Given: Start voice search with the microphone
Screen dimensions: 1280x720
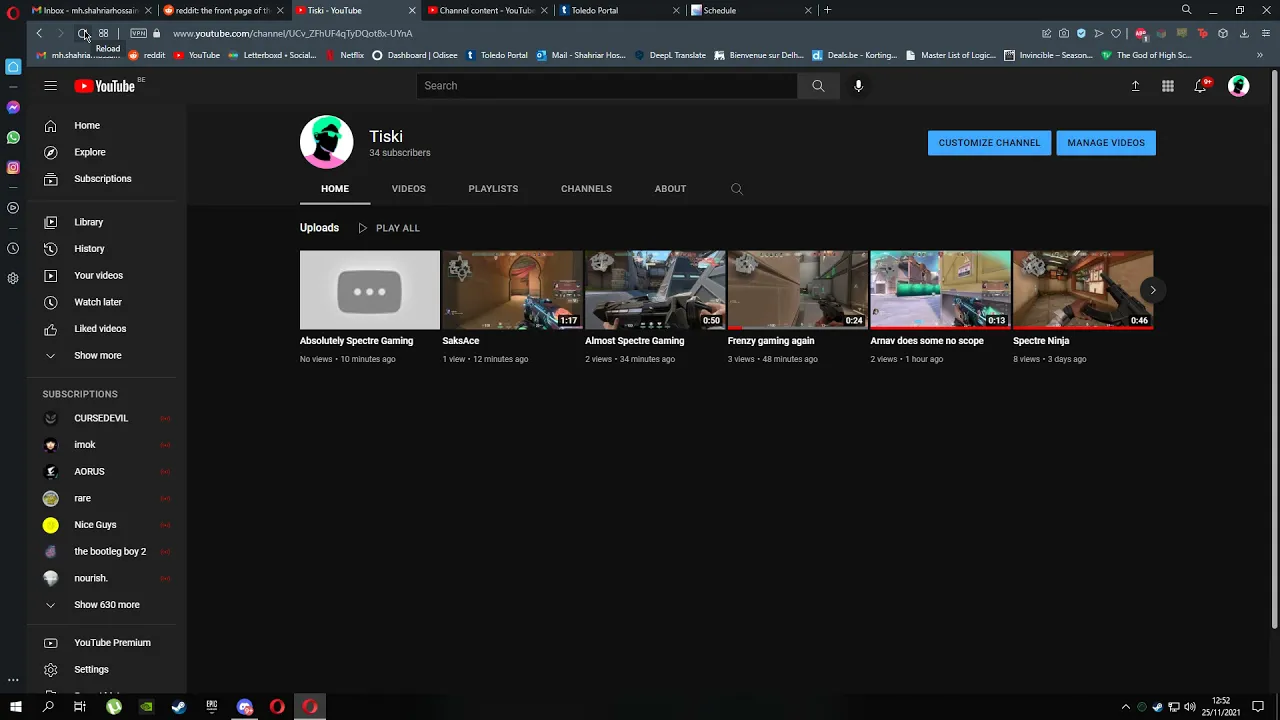Looking at the screenshot, I should click(858, 86).
